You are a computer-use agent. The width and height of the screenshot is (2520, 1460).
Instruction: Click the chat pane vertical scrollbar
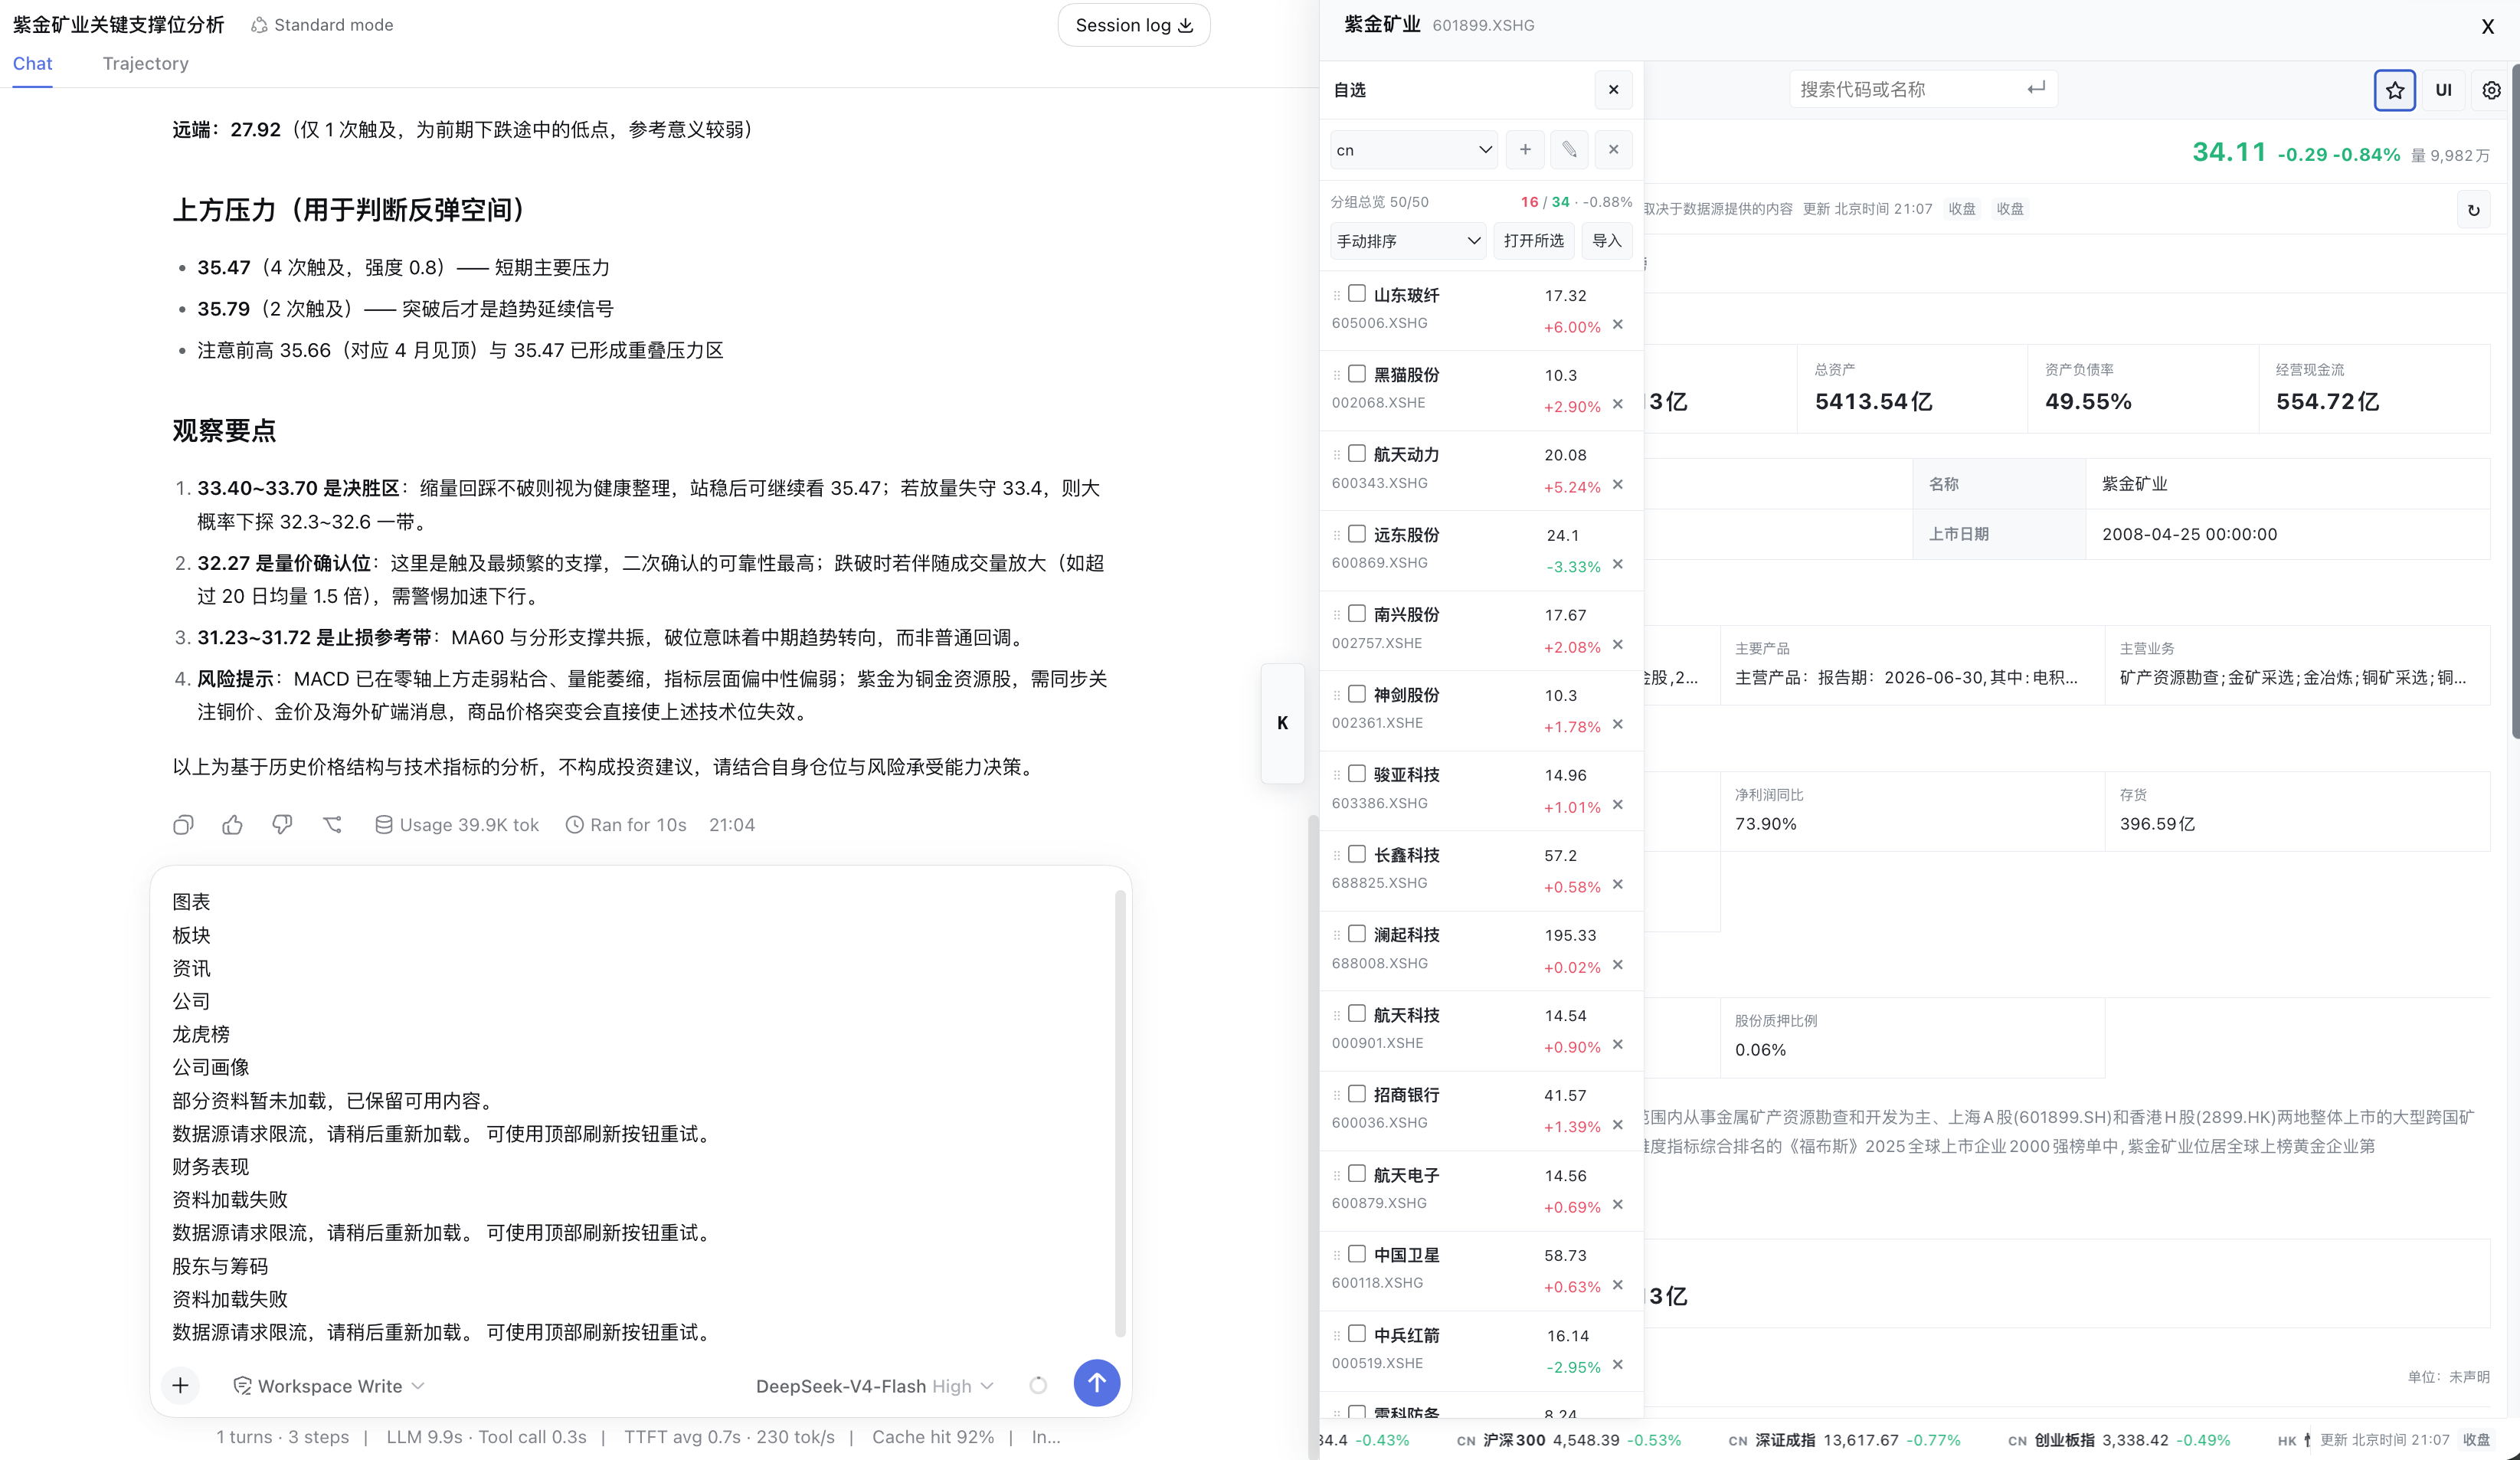tap(1313, 1135)
